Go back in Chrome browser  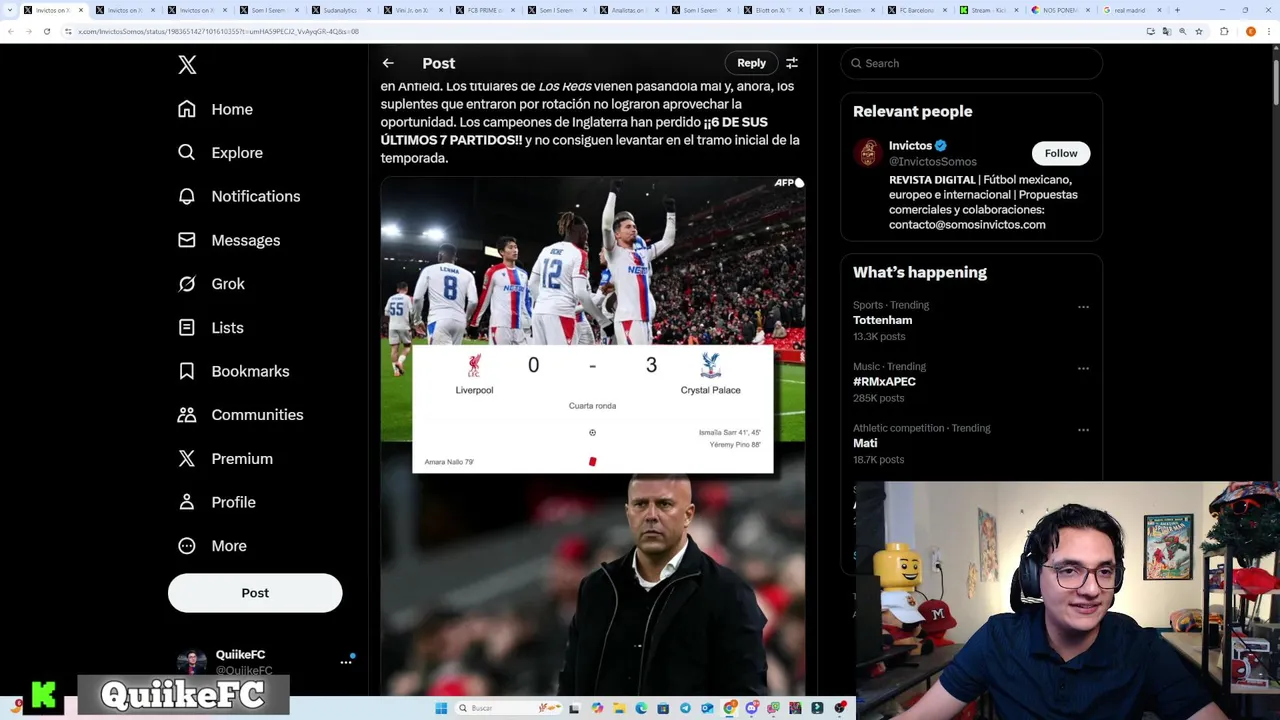tap(10, 32)
